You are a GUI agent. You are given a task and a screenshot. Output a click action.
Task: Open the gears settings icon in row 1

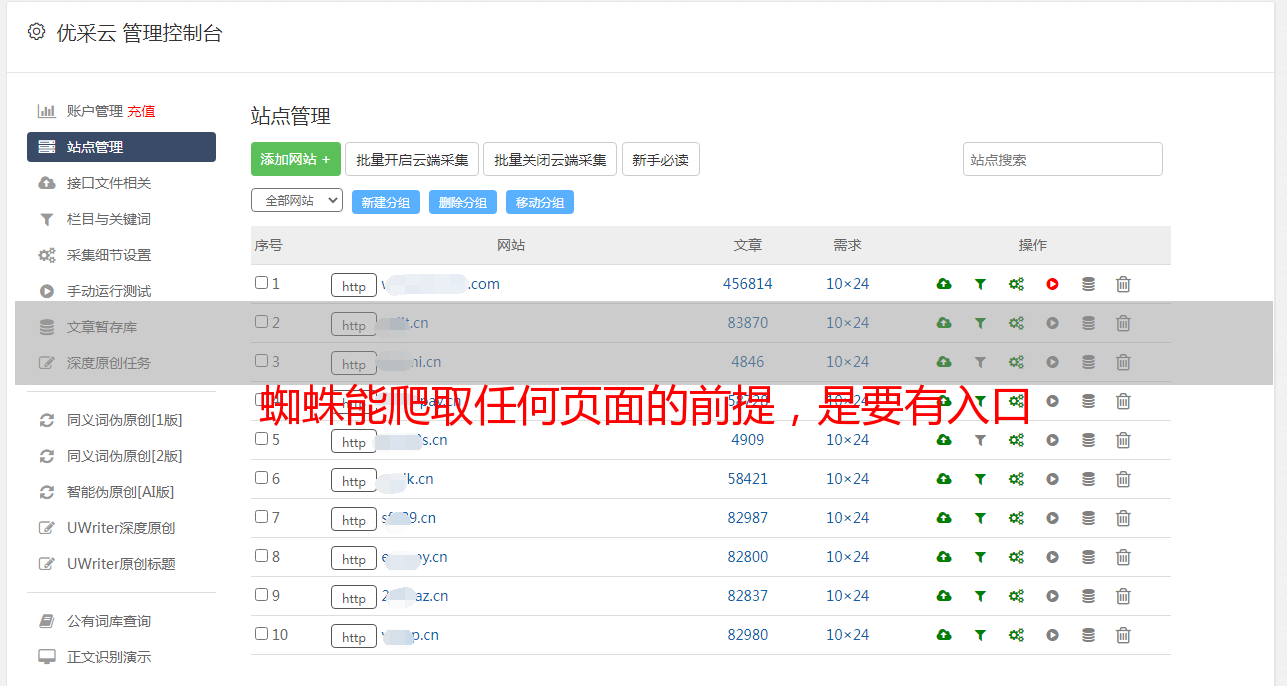(x=1016, y=284)
